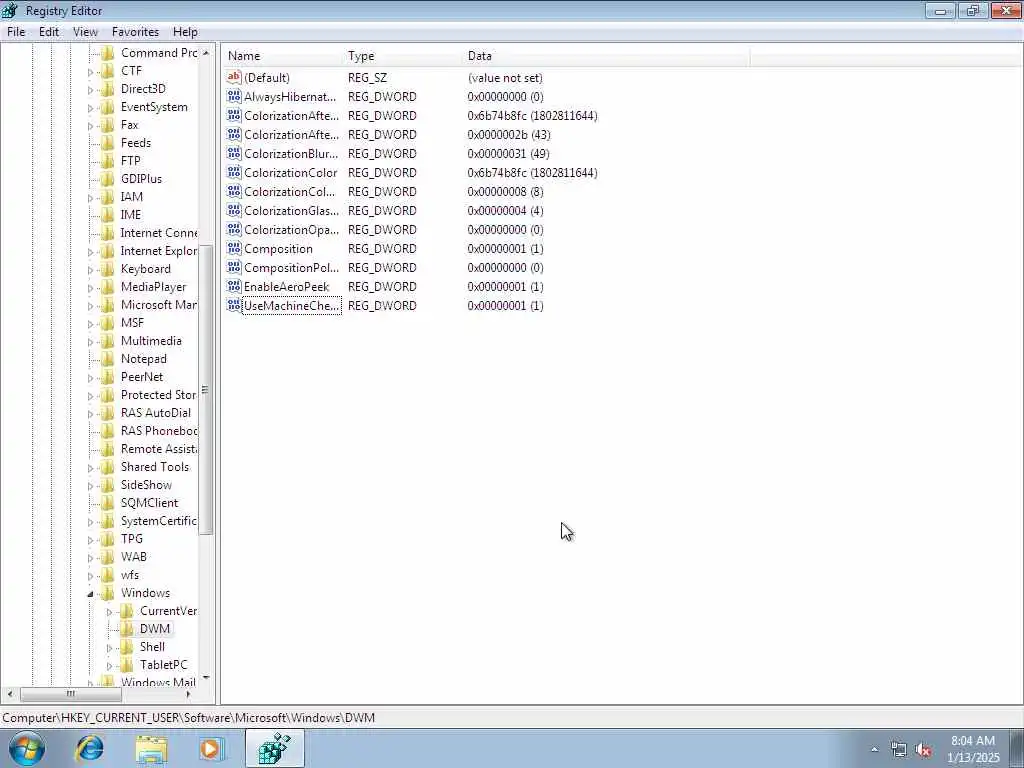
Task: Expand the TabletPC tree node
Action: pyautogui.click(x=109, y=665)
